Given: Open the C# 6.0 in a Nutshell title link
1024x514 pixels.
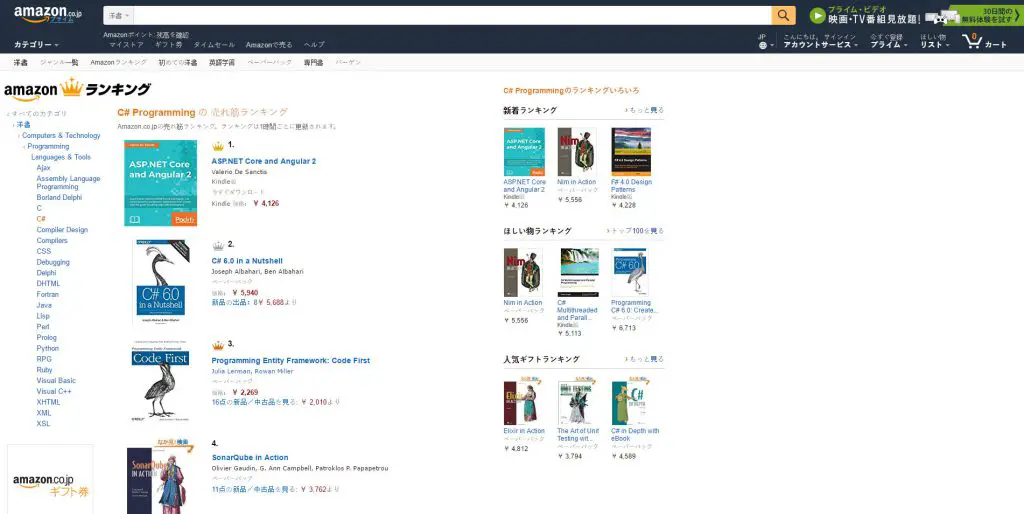Looking at the screenshot, I should pos(247,261).
